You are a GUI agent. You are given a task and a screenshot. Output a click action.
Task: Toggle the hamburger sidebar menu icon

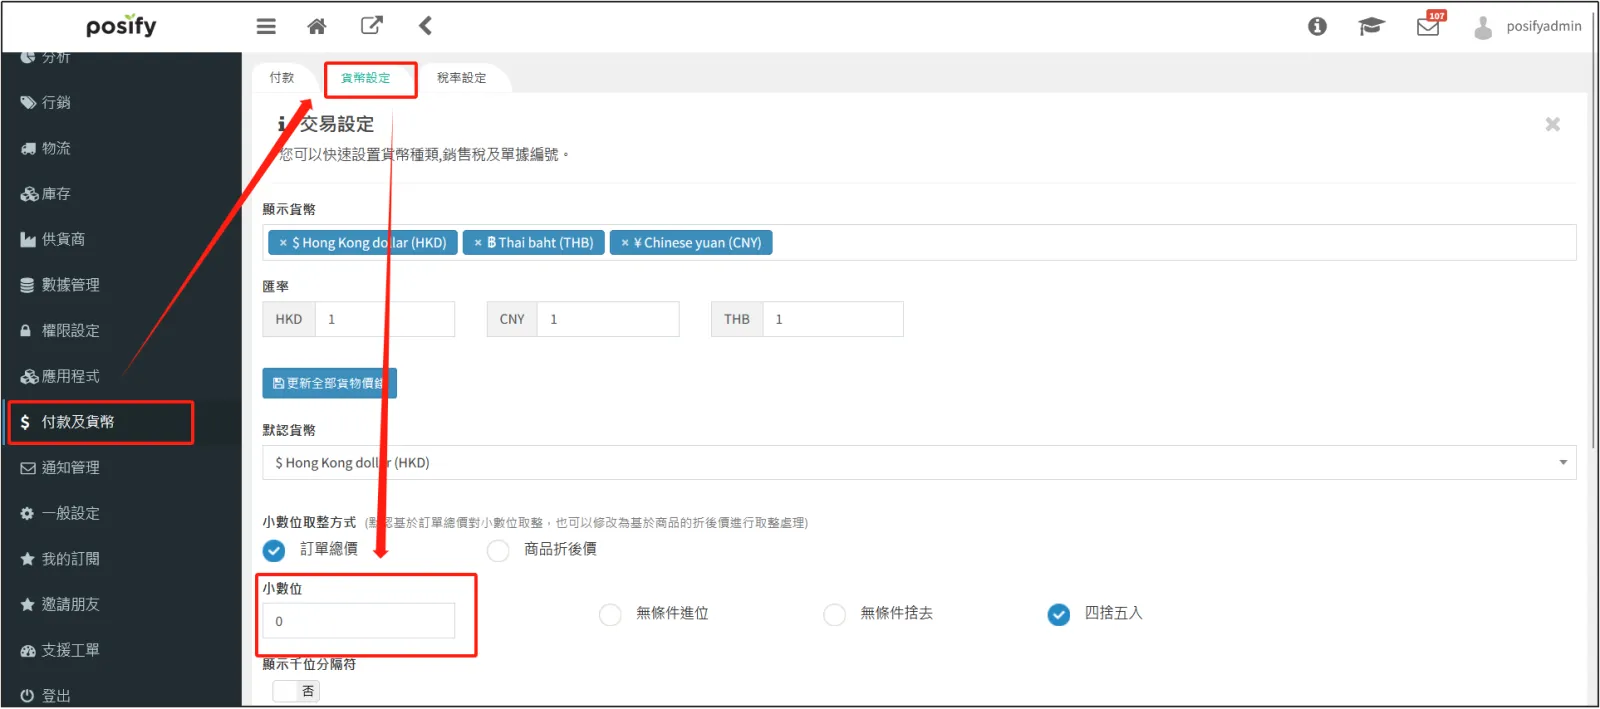click(x=266, y=26)
